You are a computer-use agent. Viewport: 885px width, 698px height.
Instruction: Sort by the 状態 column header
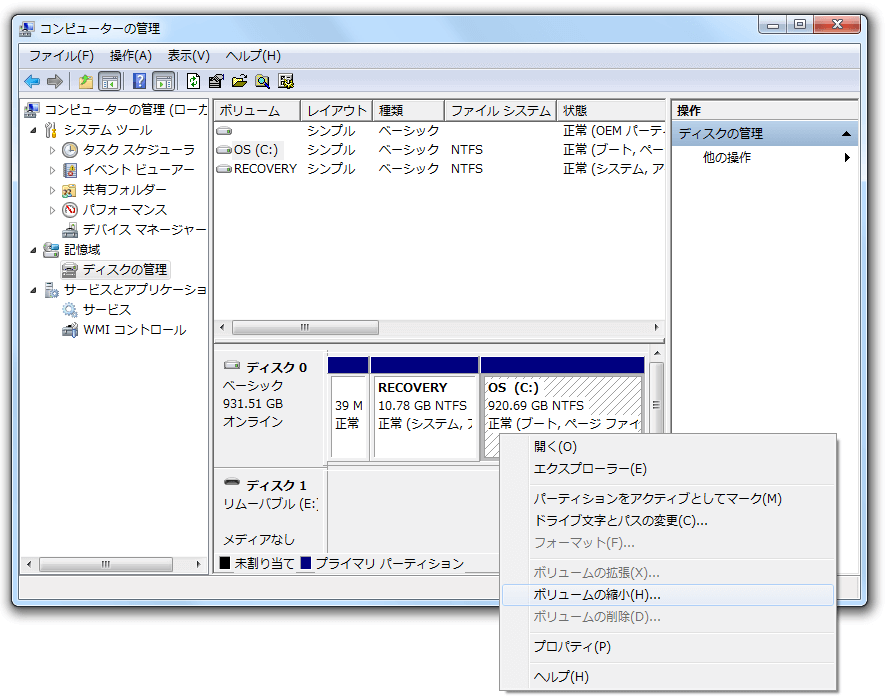(611, 111)
